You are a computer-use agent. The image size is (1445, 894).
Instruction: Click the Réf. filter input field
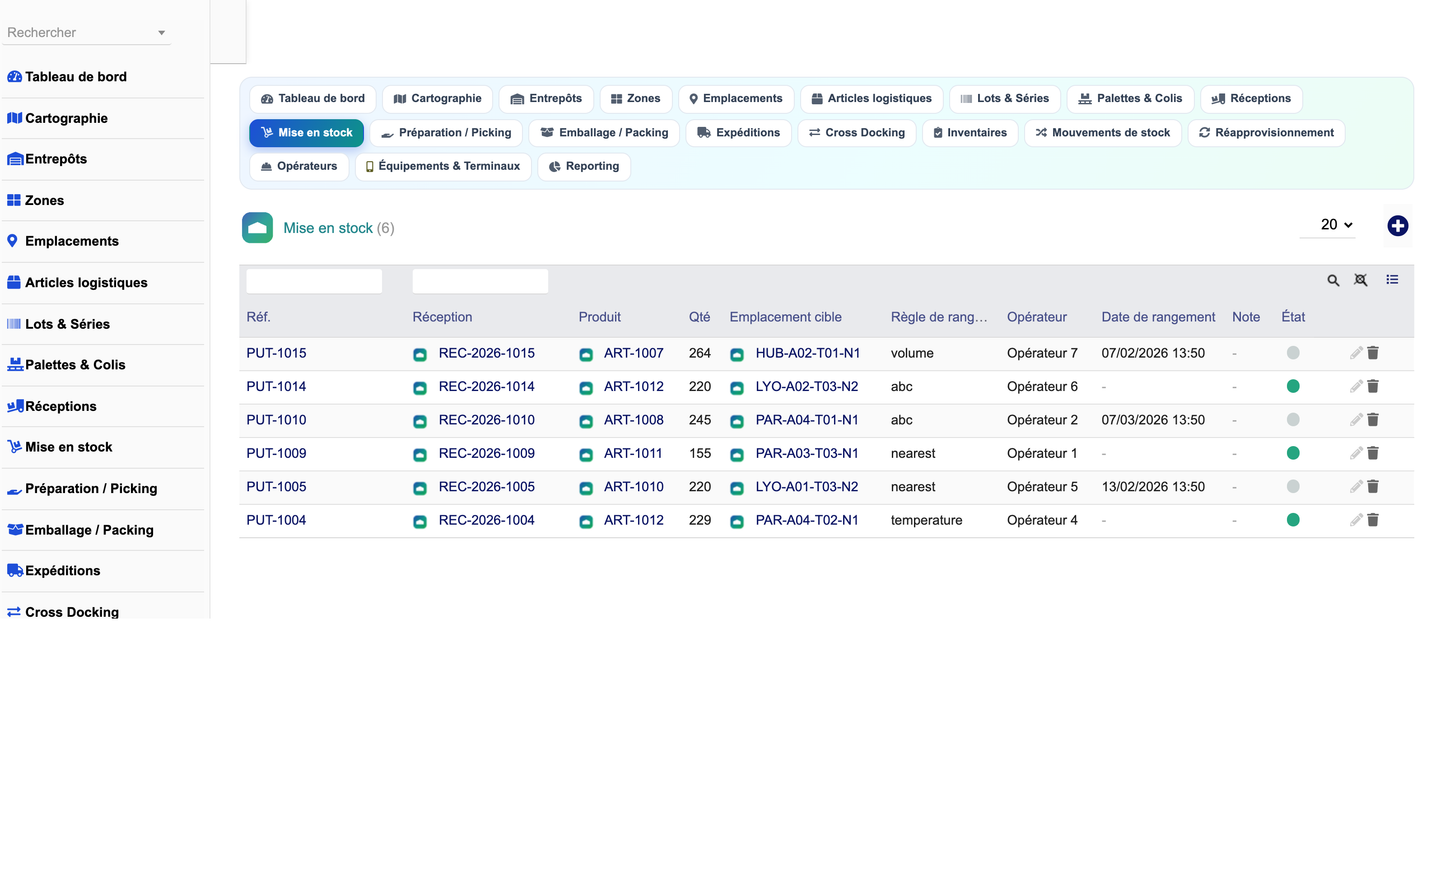[314, 281]
